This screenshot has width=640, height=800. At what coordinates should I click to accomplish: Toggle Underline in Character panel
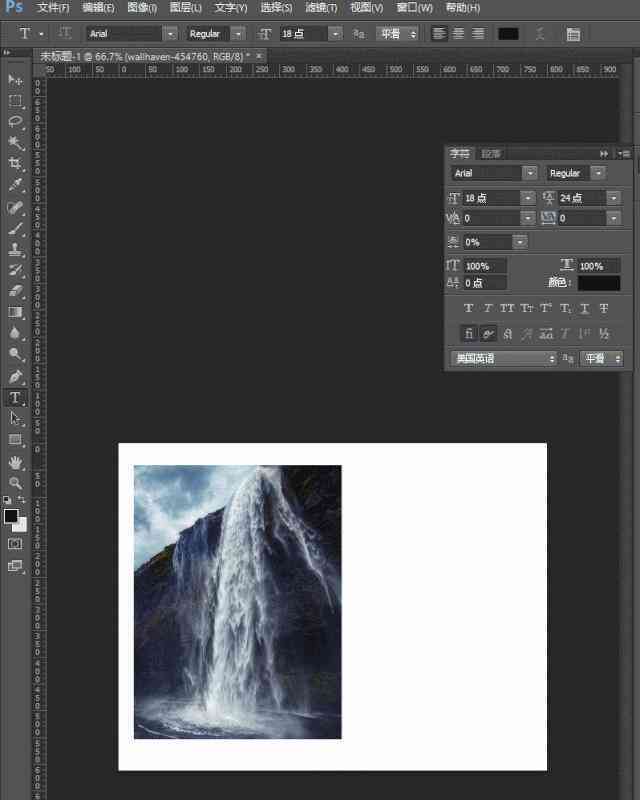click(584, 308)
